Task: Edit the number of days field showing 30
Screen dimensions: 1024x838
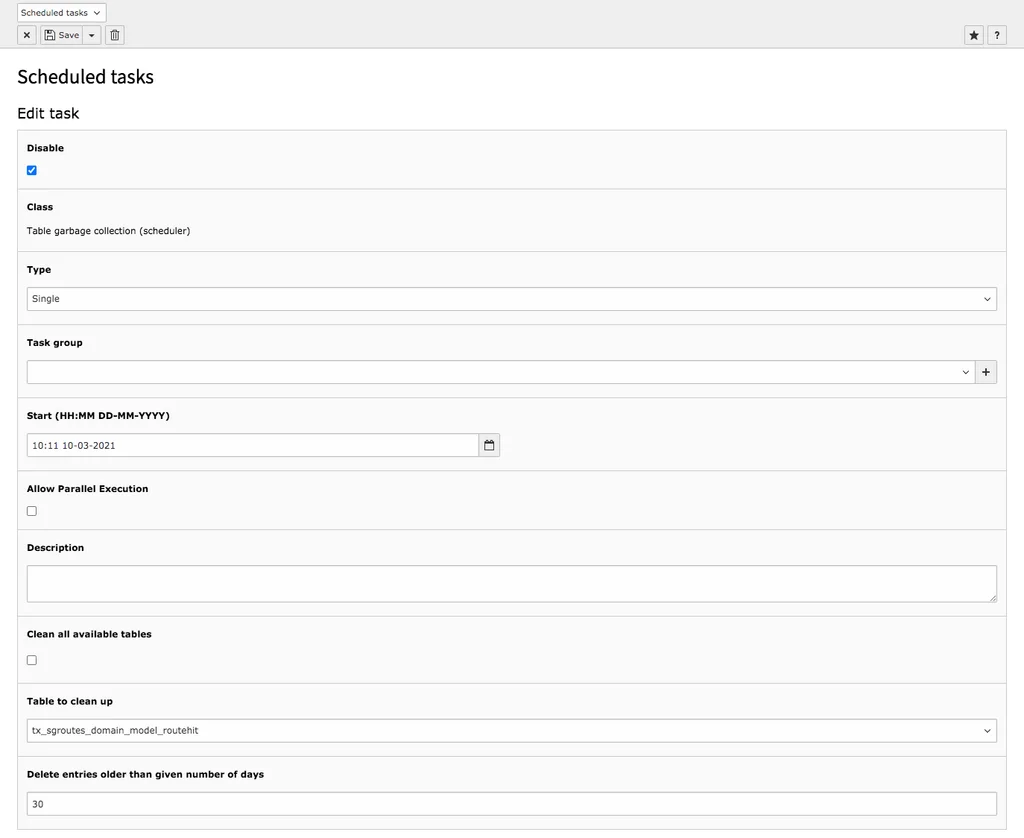Action: (x=511, y=804)
